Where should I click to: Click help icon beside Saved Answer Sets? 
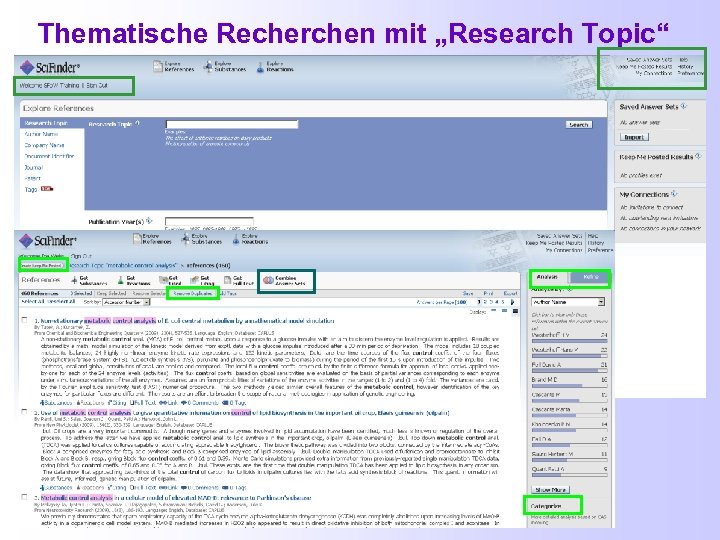[x=684, y=106]
